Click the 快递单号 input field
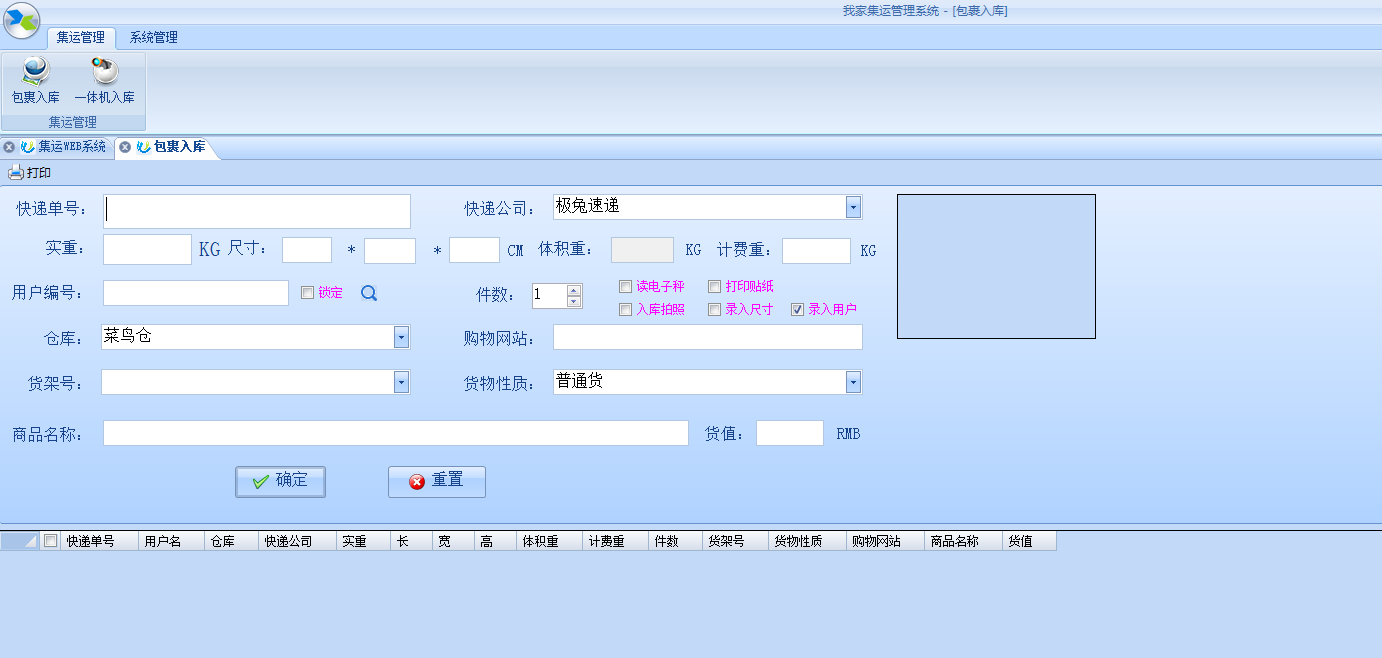The width and height of the screenshot is (1382, 658). tap(257, 211)
